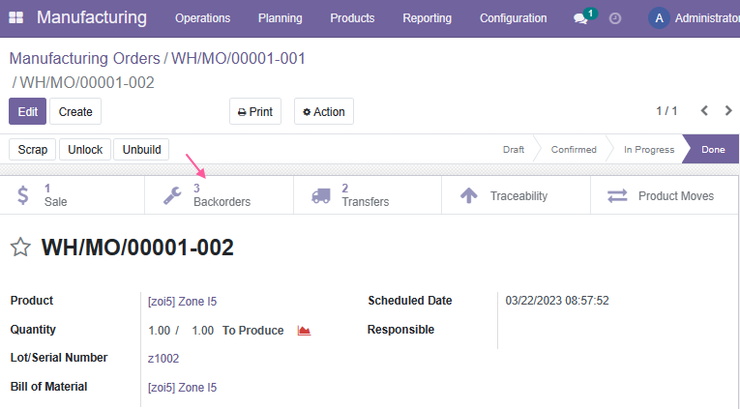Click the Create button
This screenshot has width=740, height=409.
(x=76, y=111)
